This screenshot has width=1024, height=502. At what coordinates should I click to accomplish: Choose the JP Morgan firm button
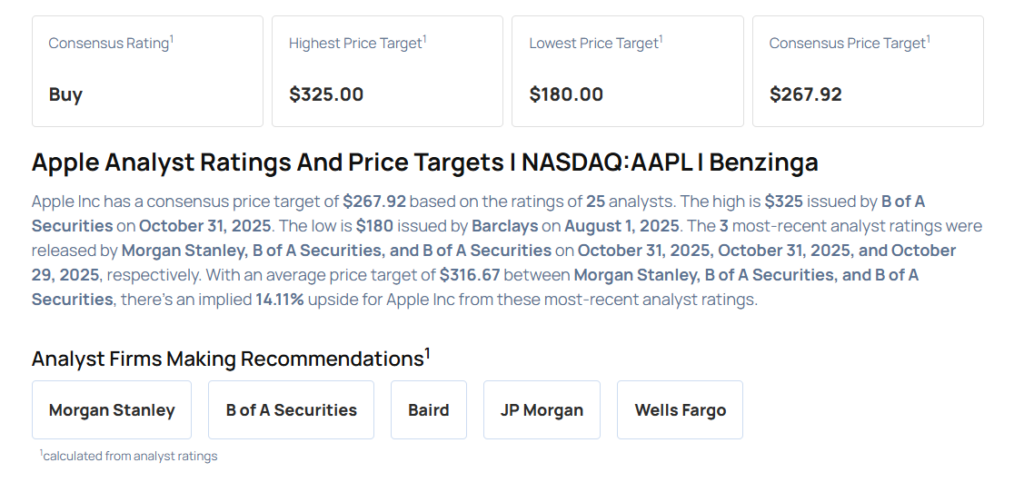[542, 410]
